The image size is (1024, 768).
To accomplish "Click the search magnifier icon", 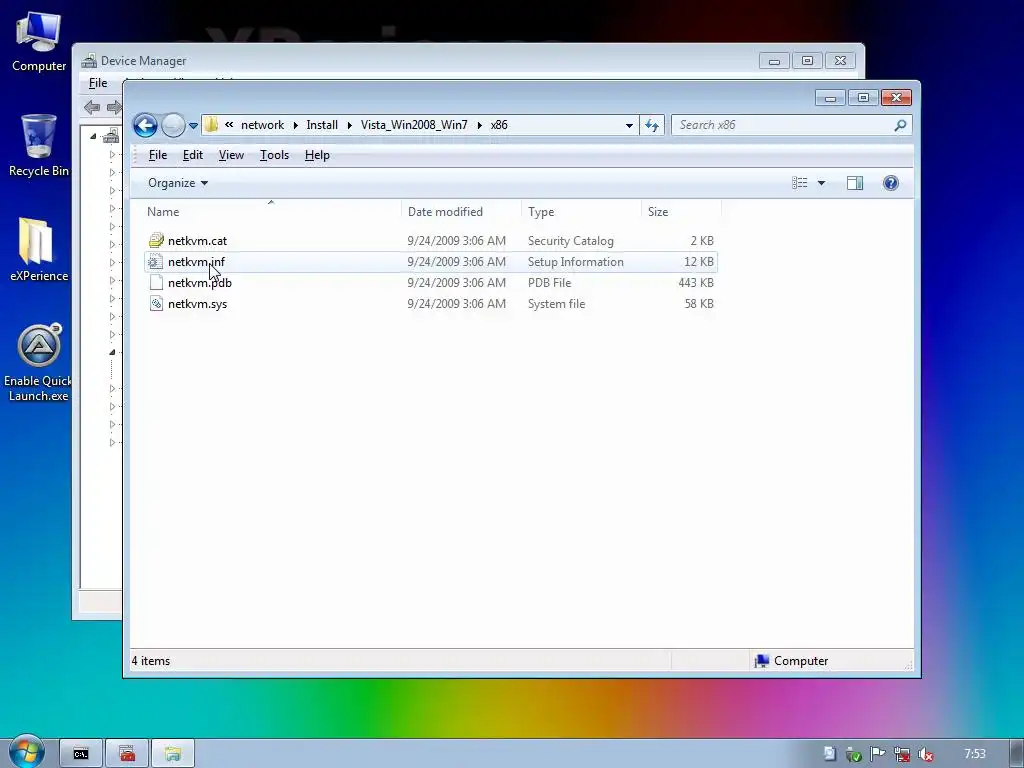I will point(900,125).
